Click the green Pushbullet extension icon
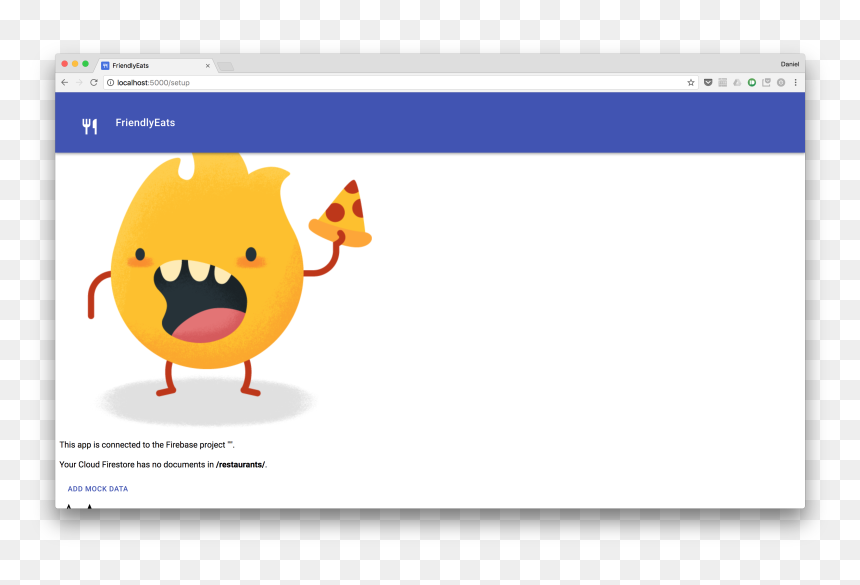 [x=752, y=82]
